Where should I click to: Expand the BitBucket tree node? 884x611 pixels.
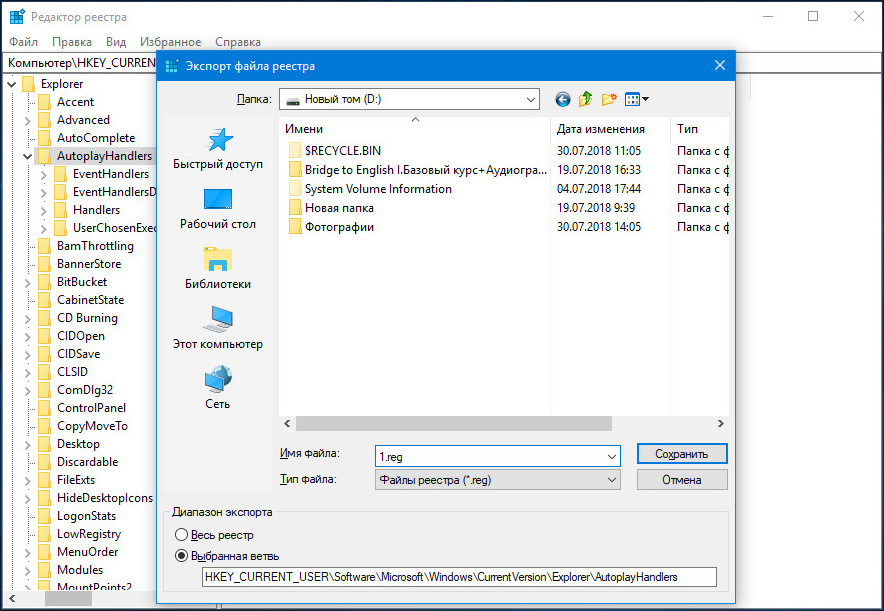(x=28, y=282)
